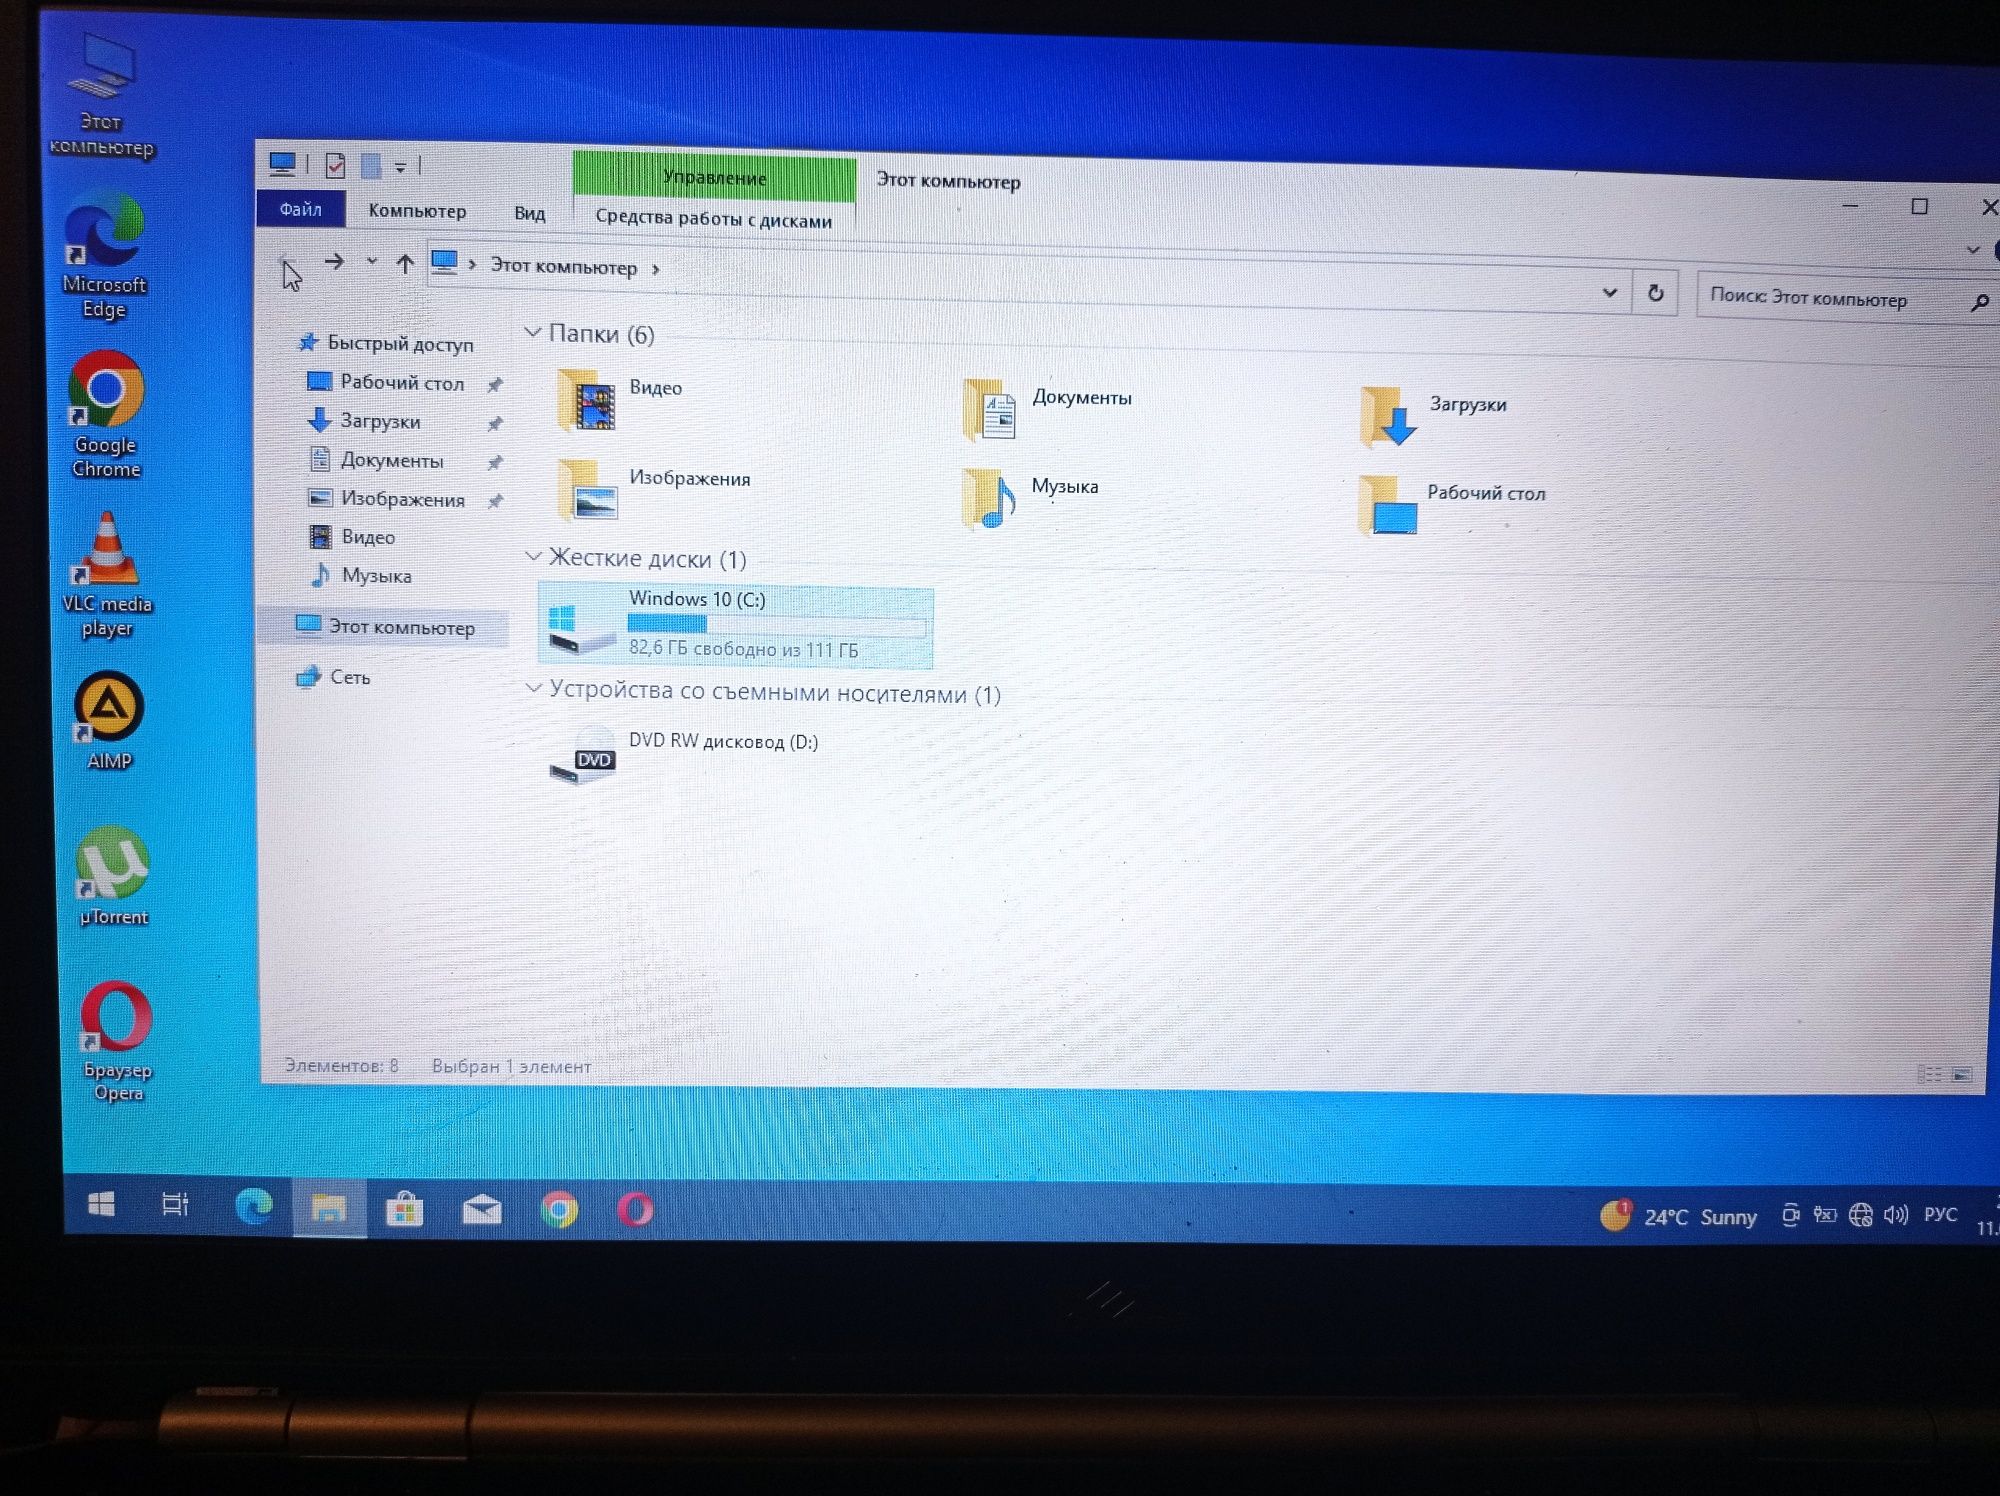Select Быстрый доступ in navigation pane

(x=387, y=343)
